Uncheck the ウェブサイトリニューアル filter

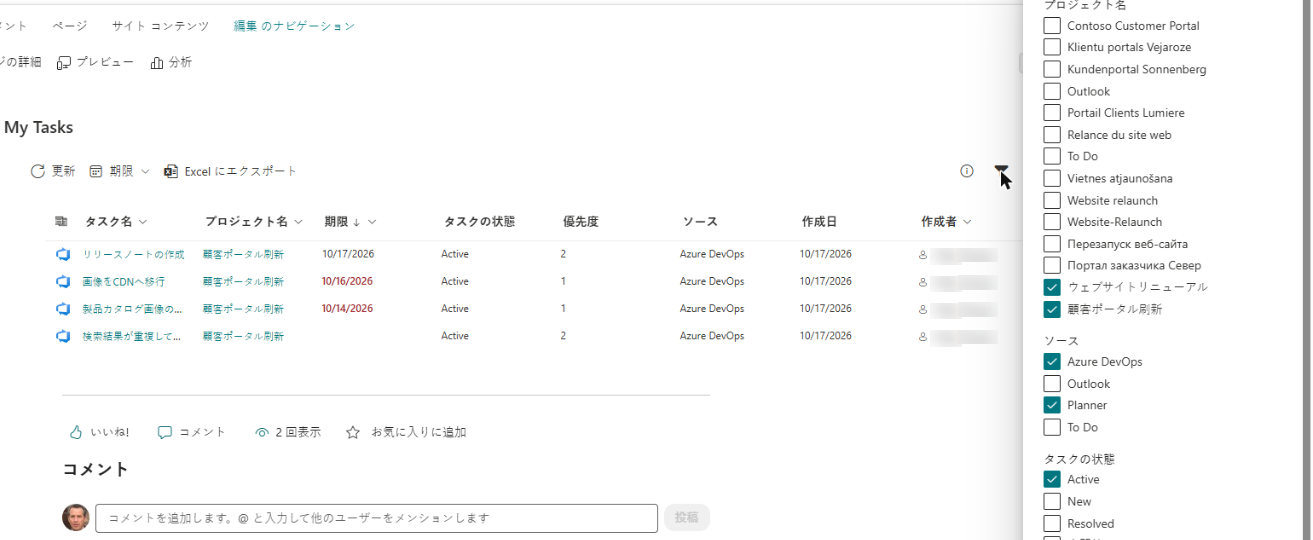click(x=1052, y=287)
